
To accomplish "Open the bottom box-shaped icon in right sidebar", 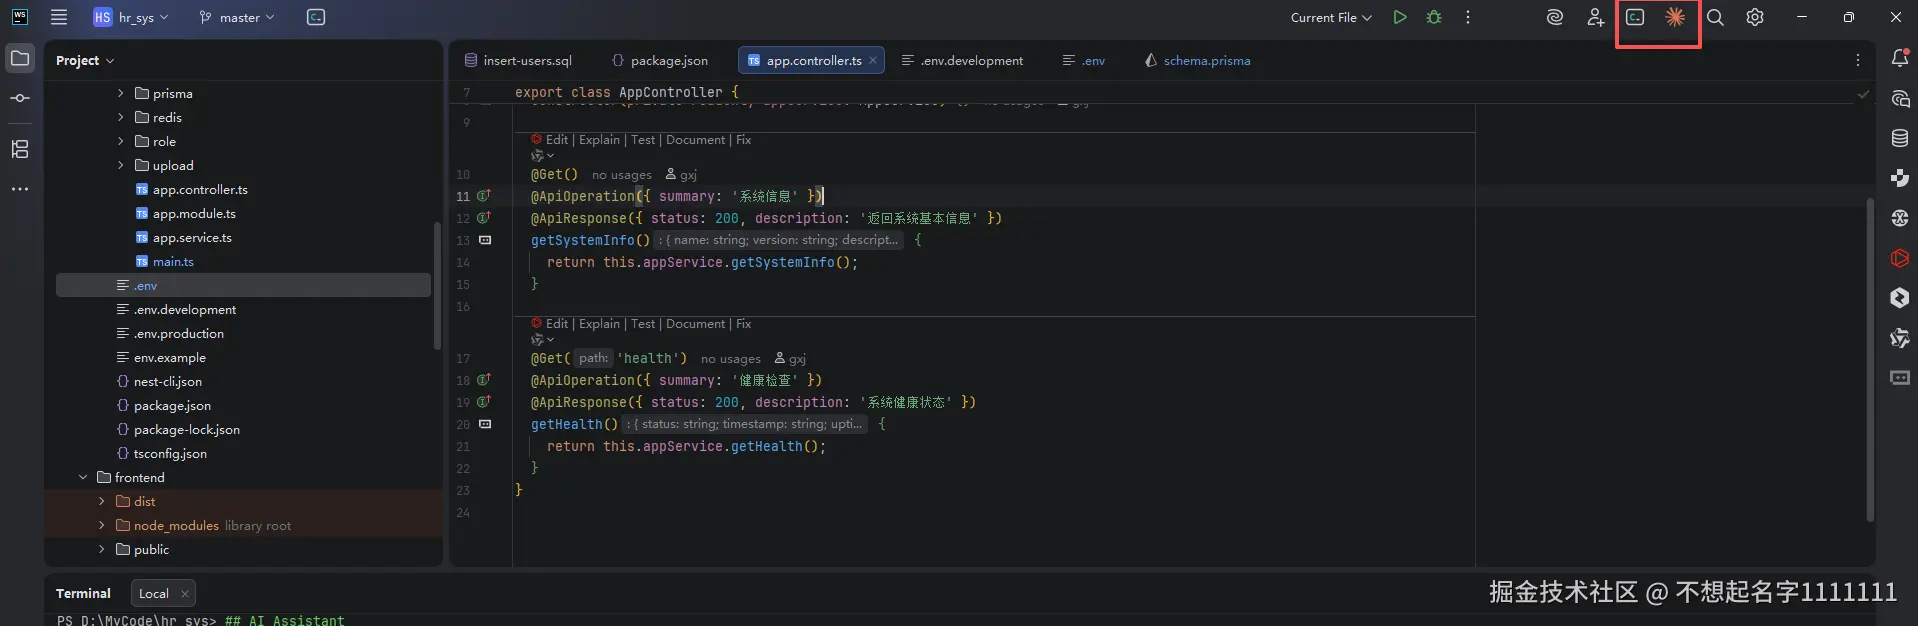I will pos(1900,378).
